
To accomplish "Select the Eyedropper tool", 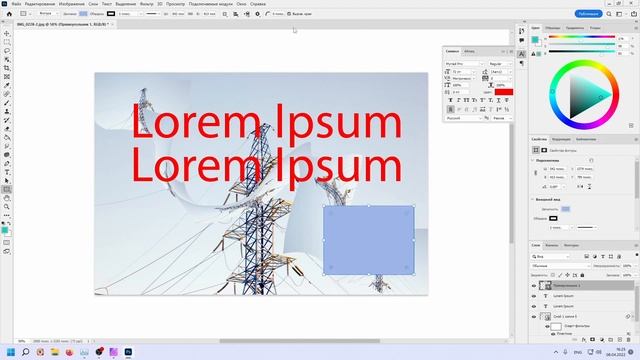I will pos(7,85).
